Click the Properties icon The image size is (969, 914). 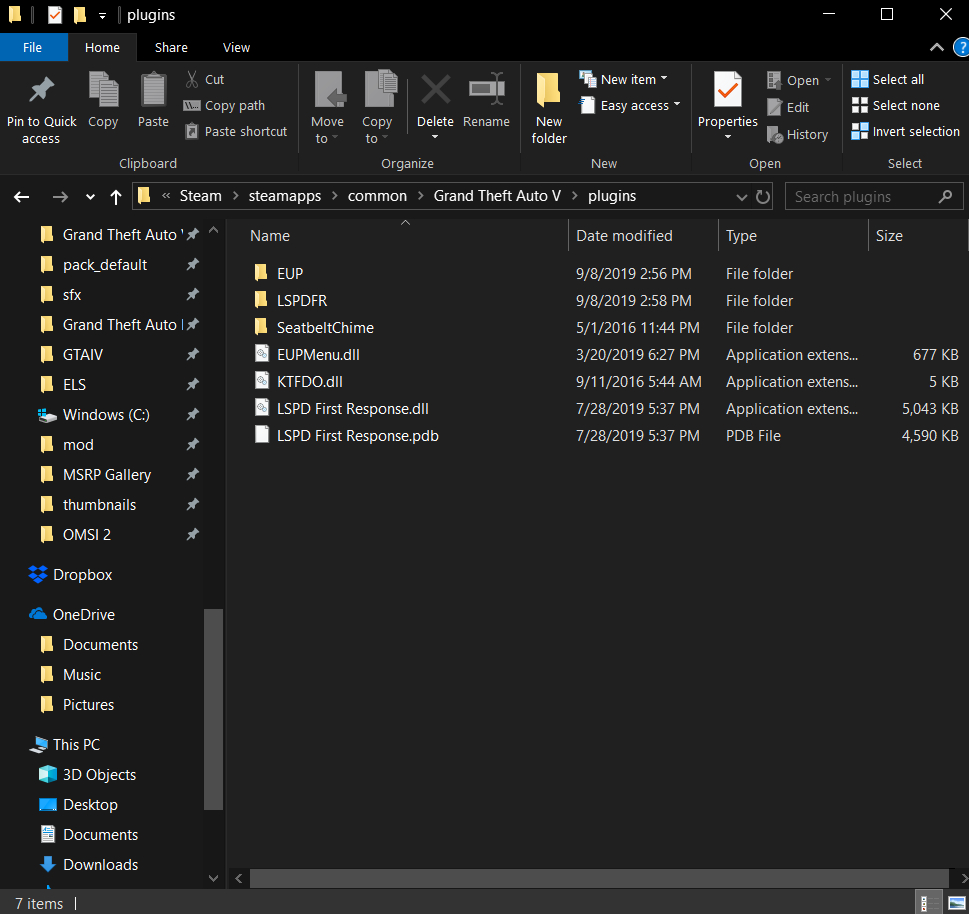tap(727, 90)
